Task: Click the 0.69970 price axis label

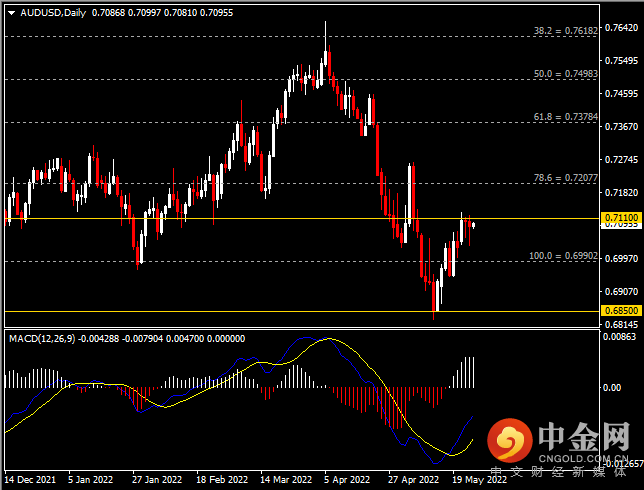Action: tap(621, 259)
